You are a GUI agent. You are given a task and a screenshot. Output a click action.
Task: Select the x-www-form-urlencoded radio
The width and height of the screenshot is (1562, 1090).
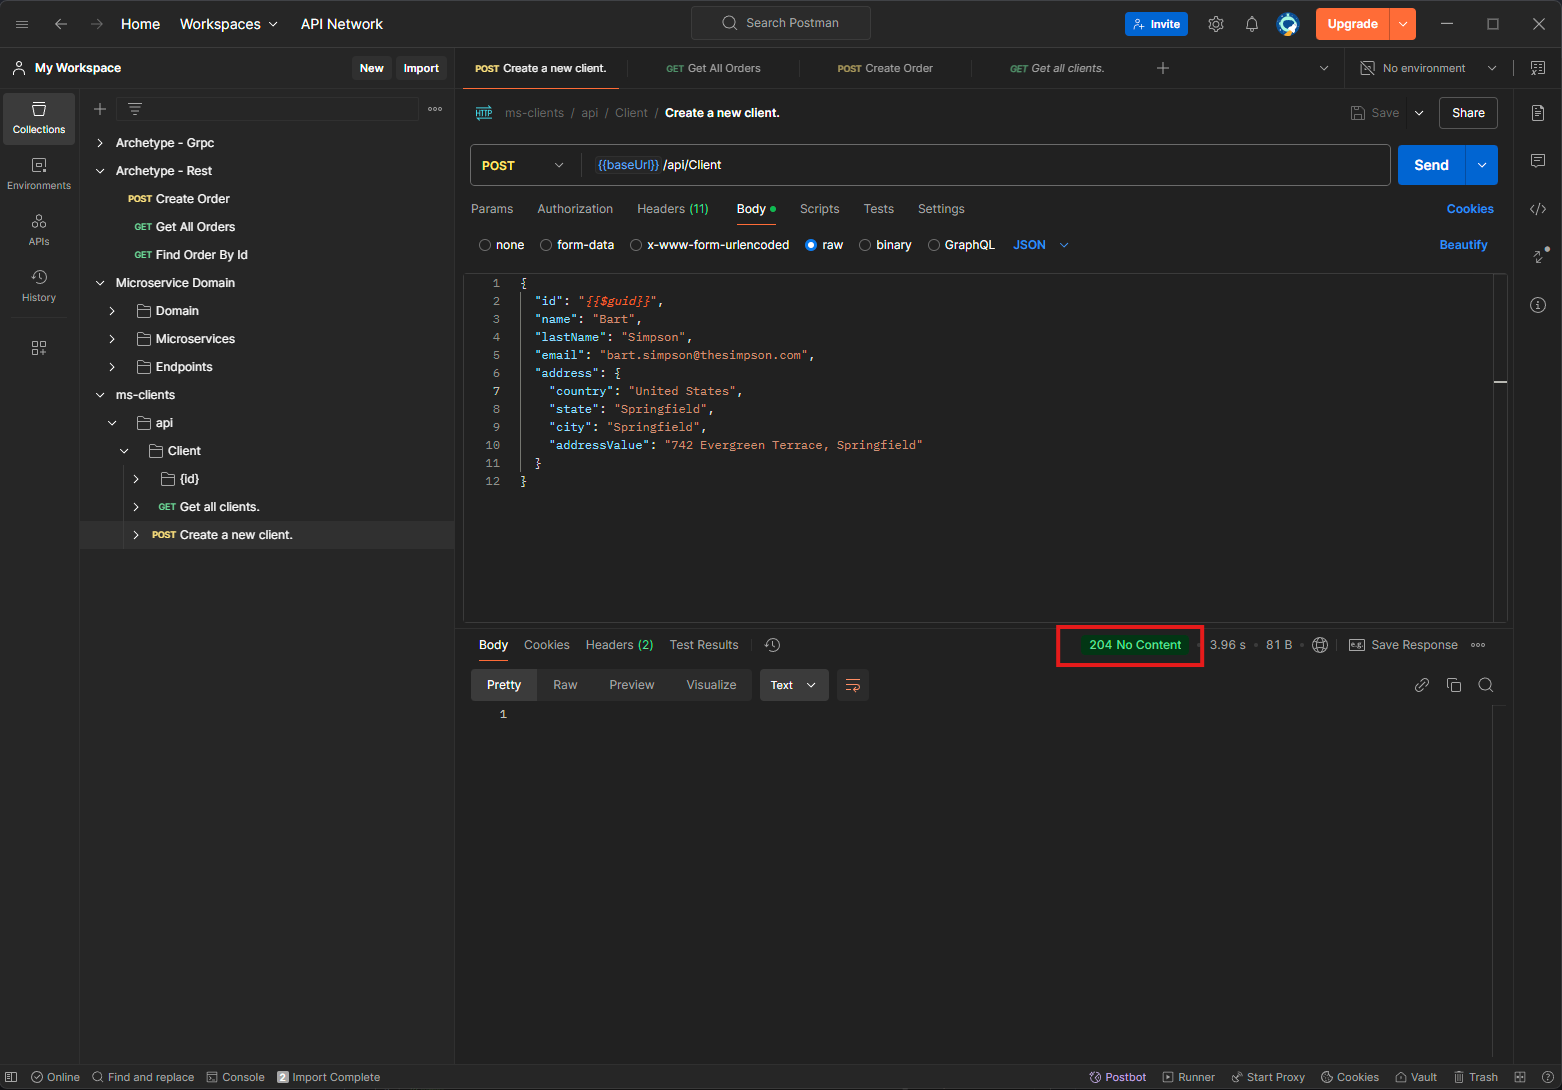[636, 245]
